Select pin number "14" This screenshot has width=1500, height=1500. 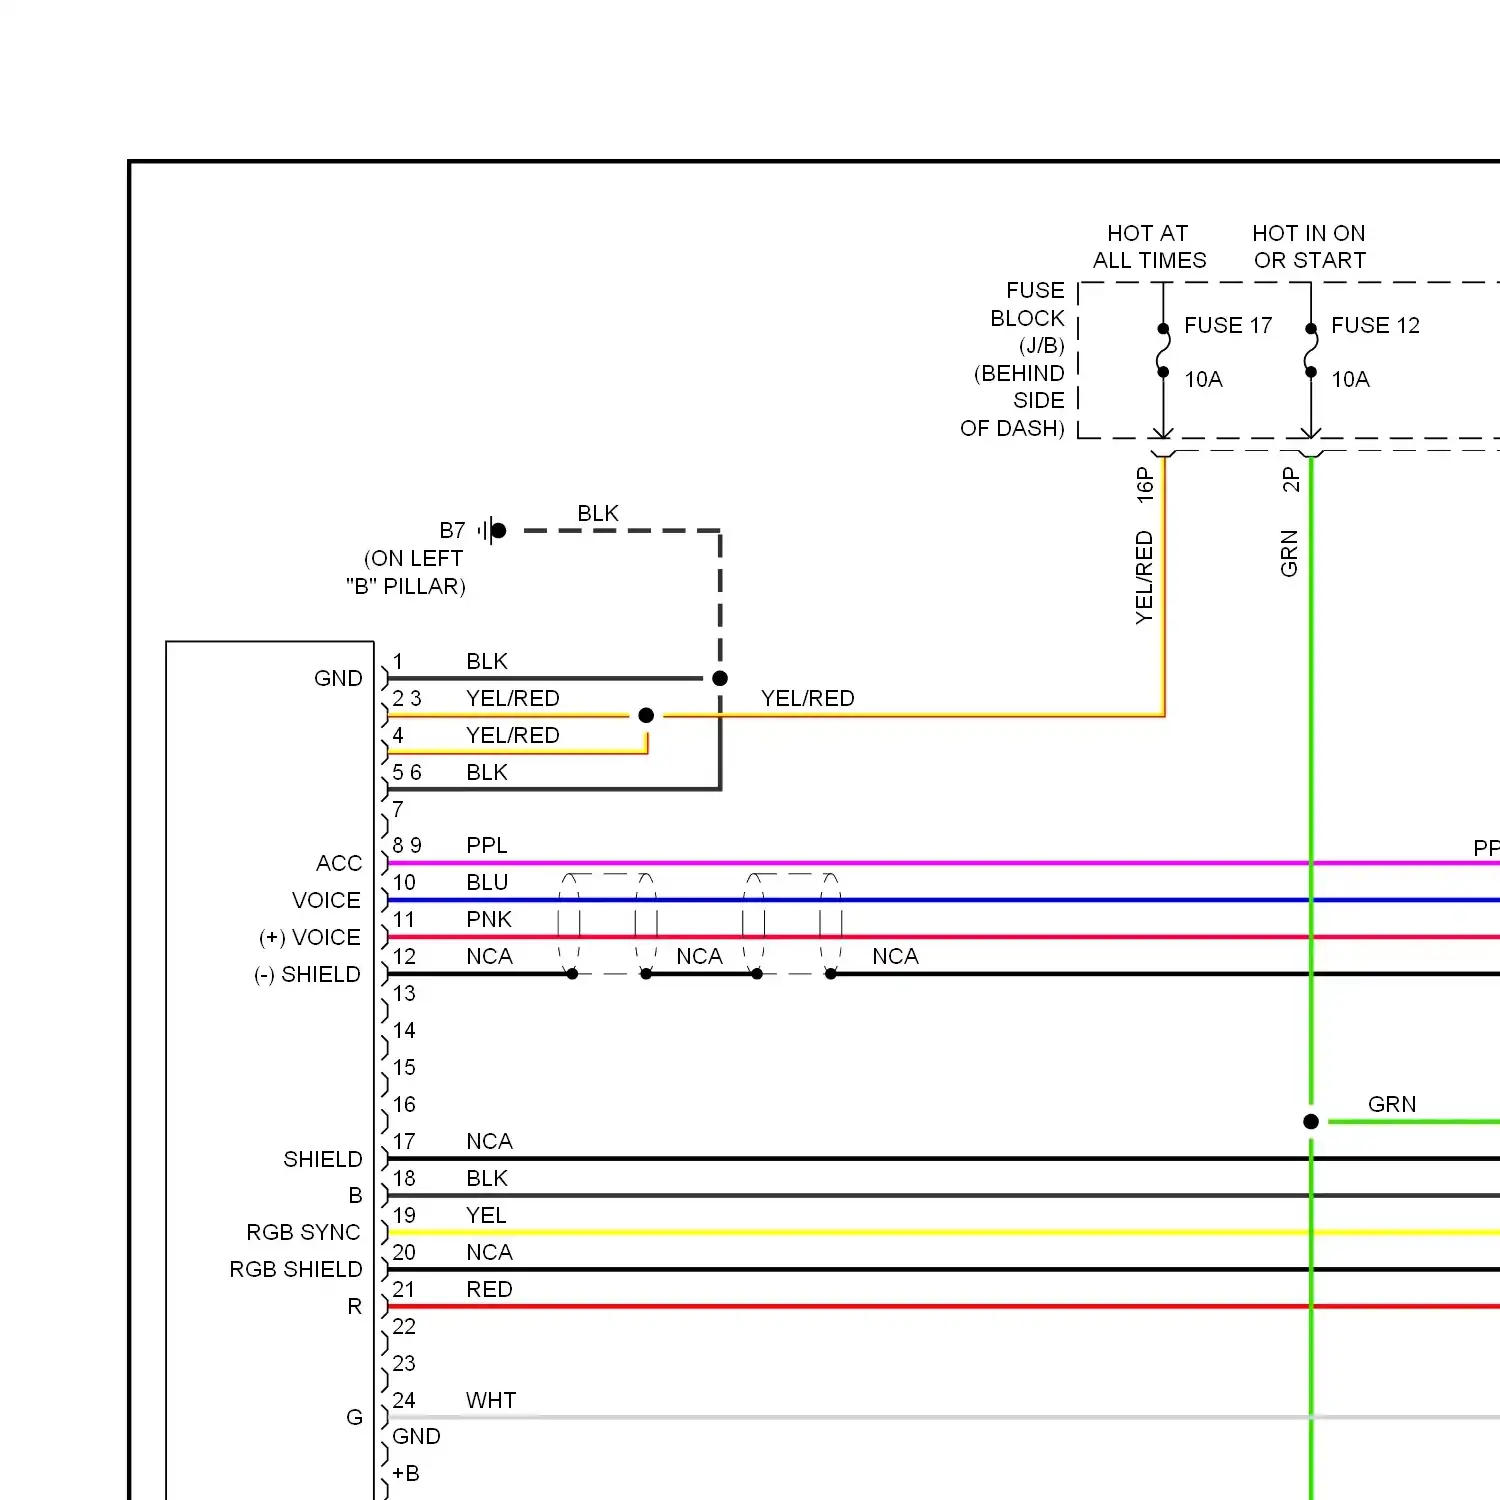[404, 1030]
